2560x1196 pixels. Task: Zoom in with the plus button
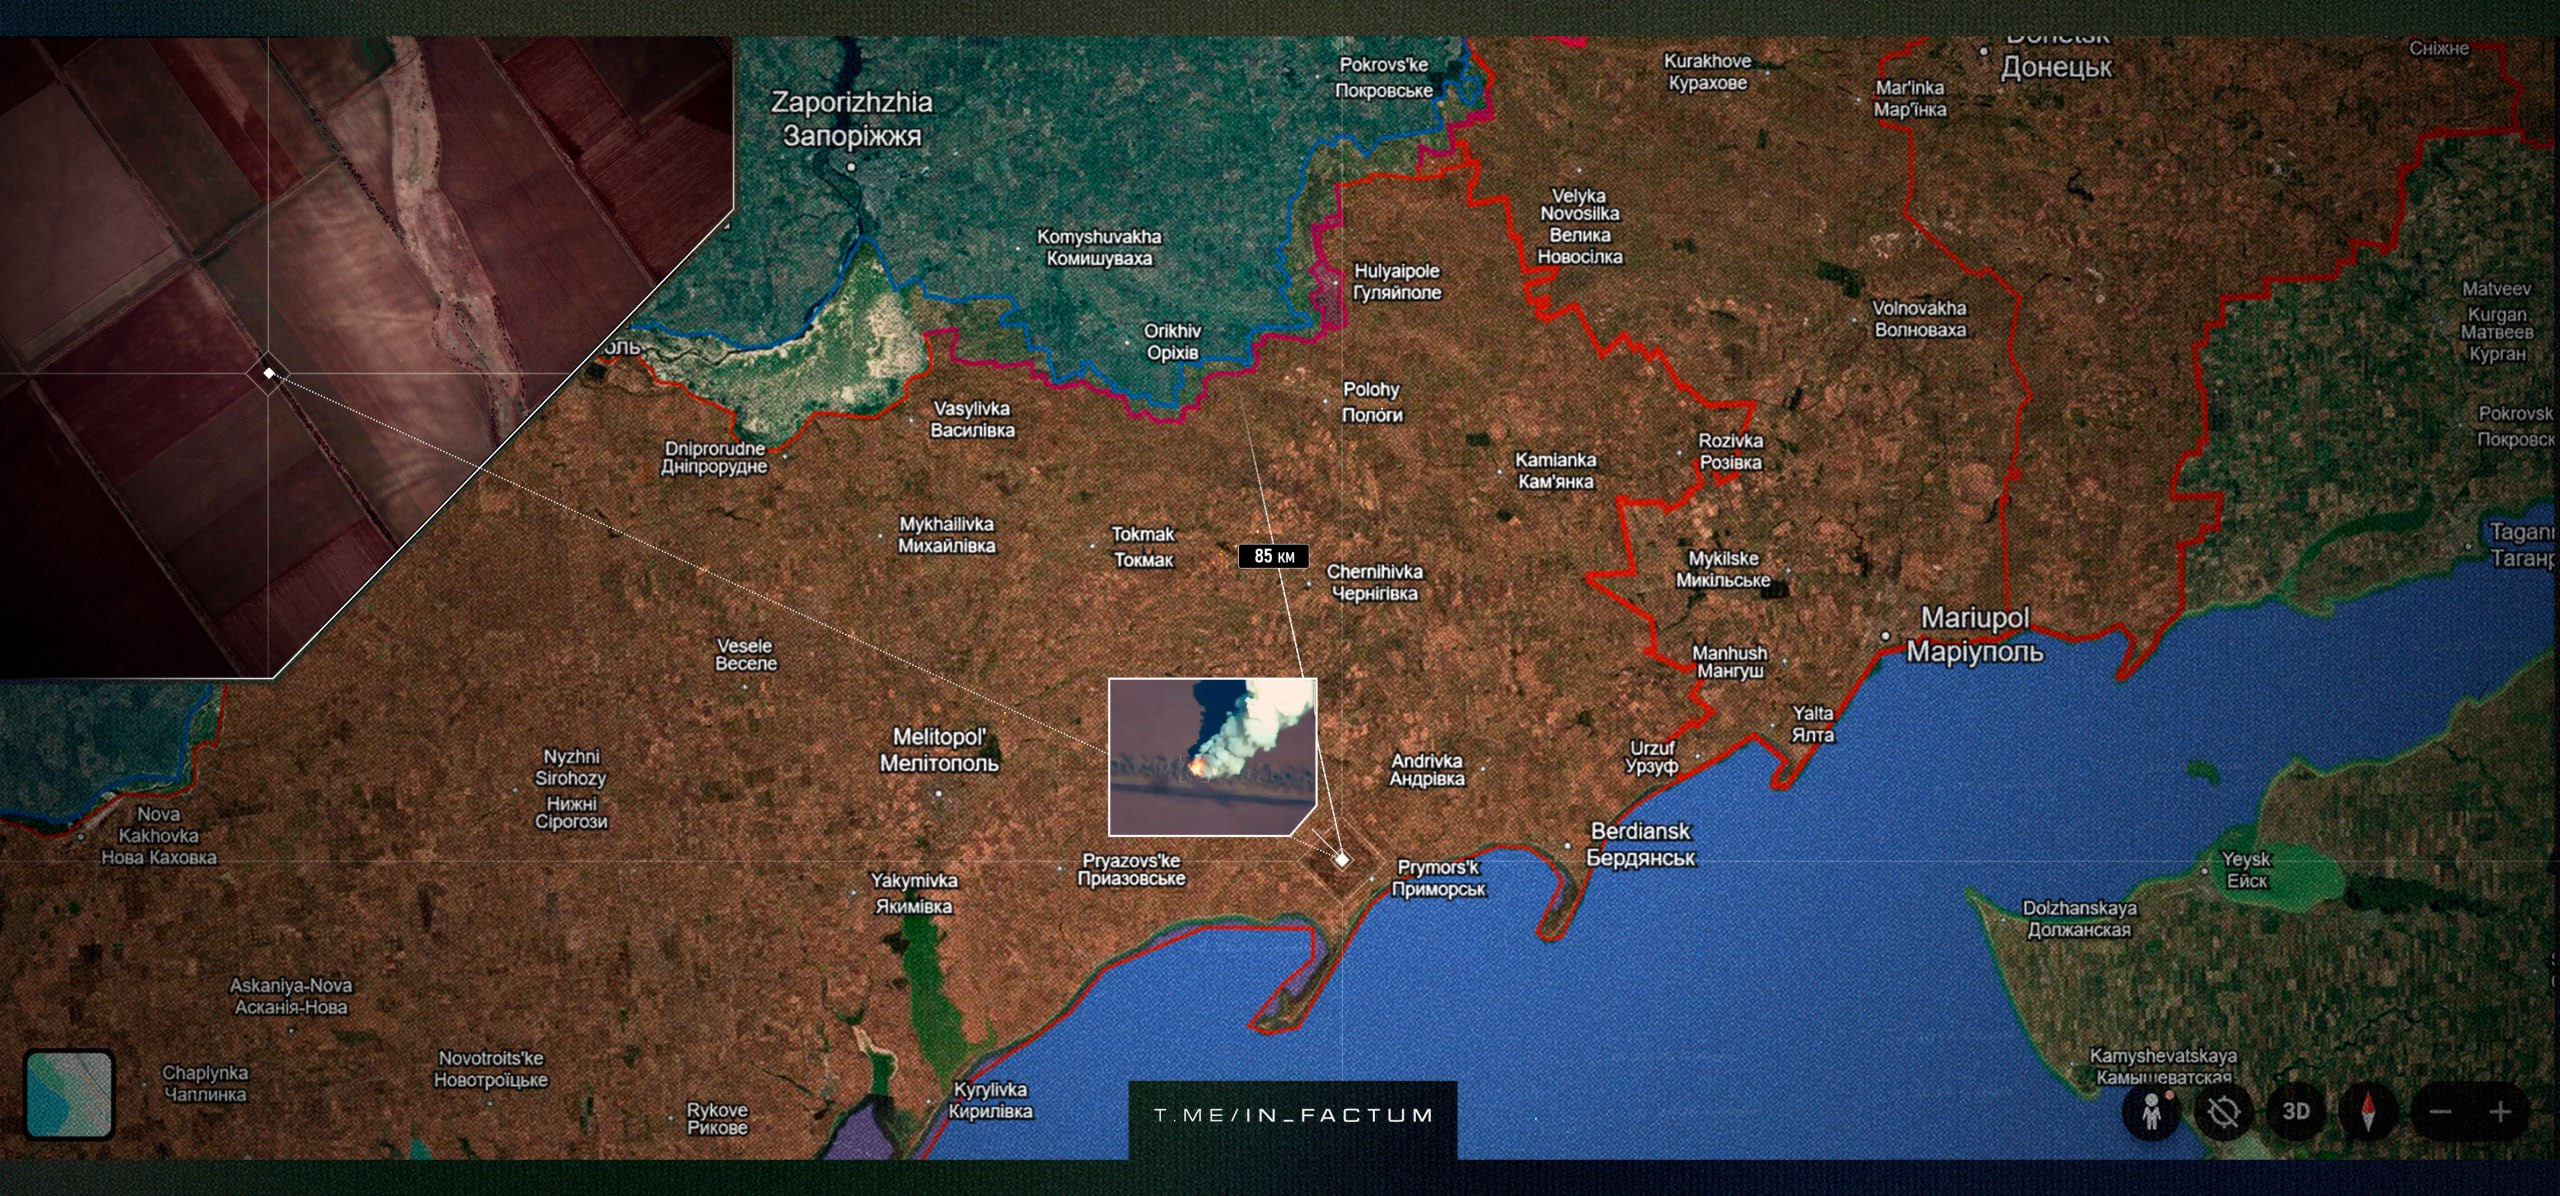[x=2501, y=1112]
